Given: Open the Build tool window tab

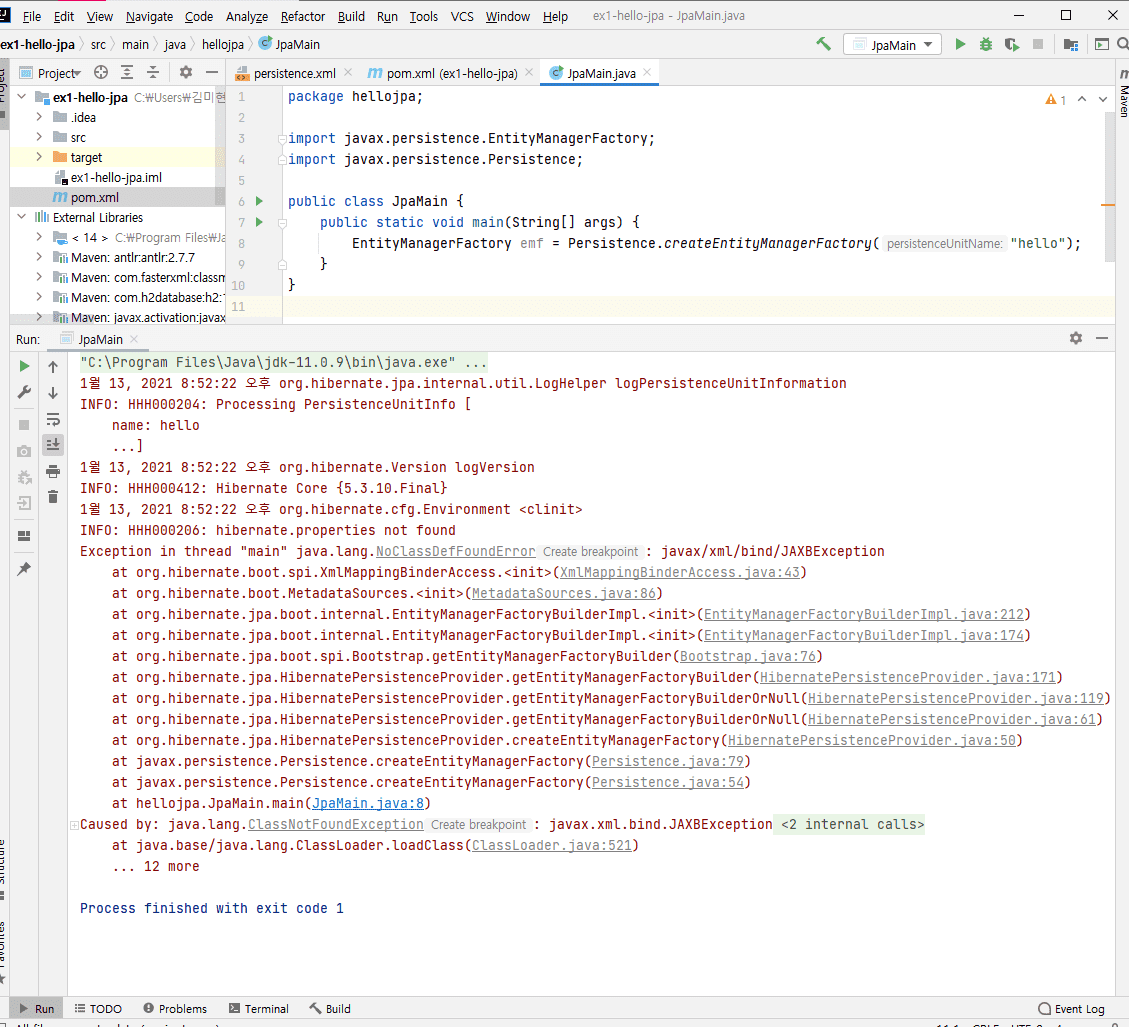Looking at the screenshot, I should [330, 1008].
